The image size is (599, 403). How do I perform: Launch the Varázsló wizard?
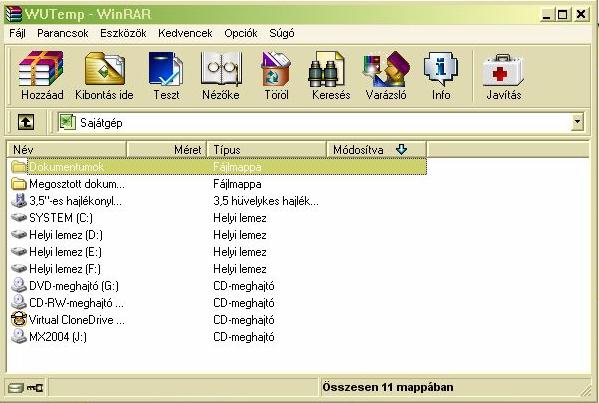click(x=386, y=76)
